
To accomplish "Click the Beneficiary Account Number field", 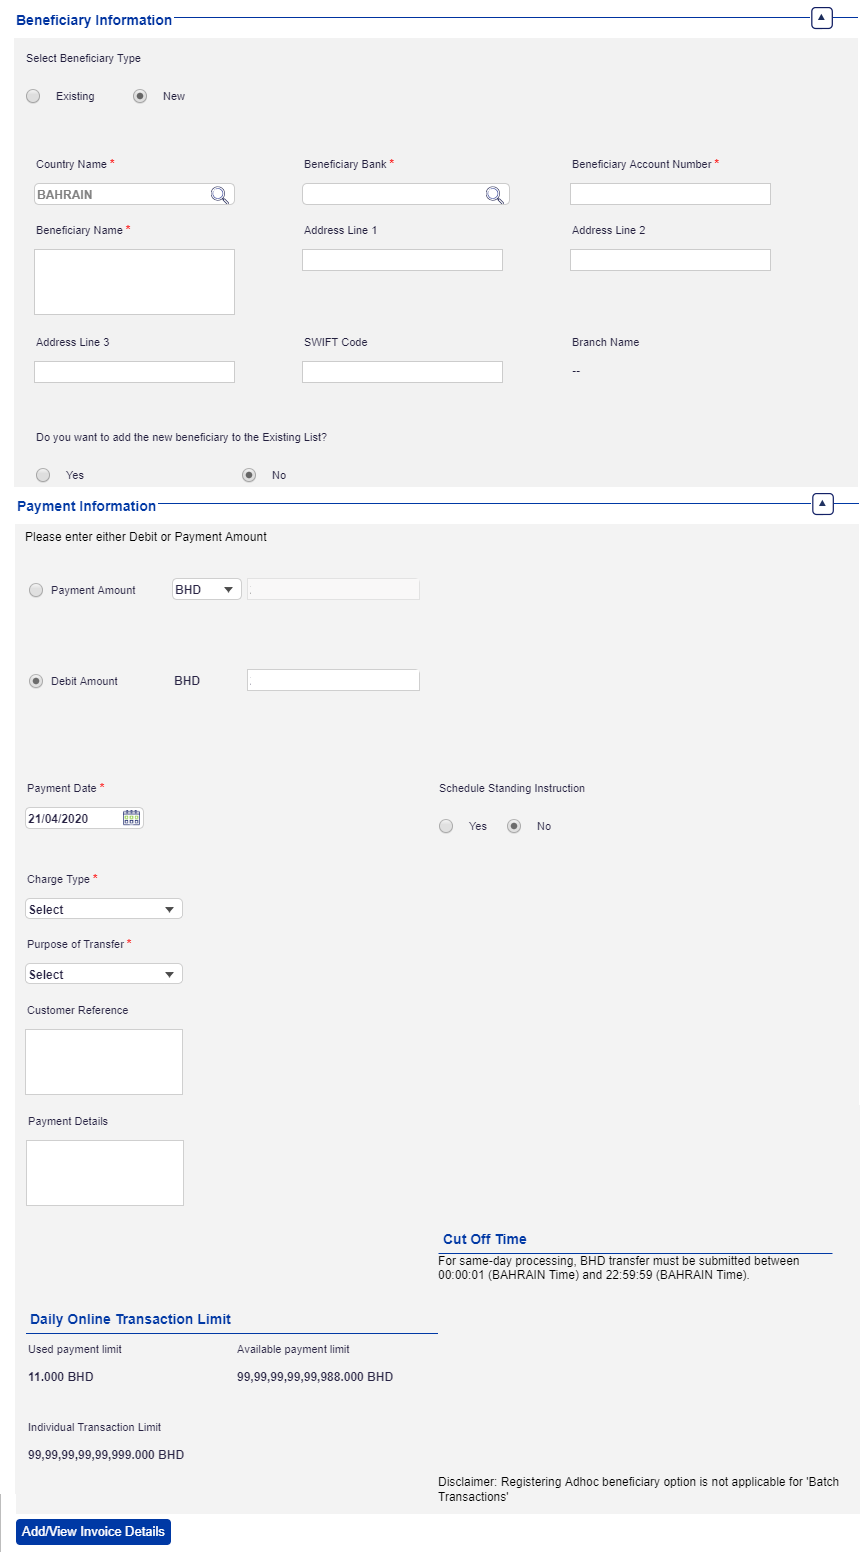I will [670, 194].
